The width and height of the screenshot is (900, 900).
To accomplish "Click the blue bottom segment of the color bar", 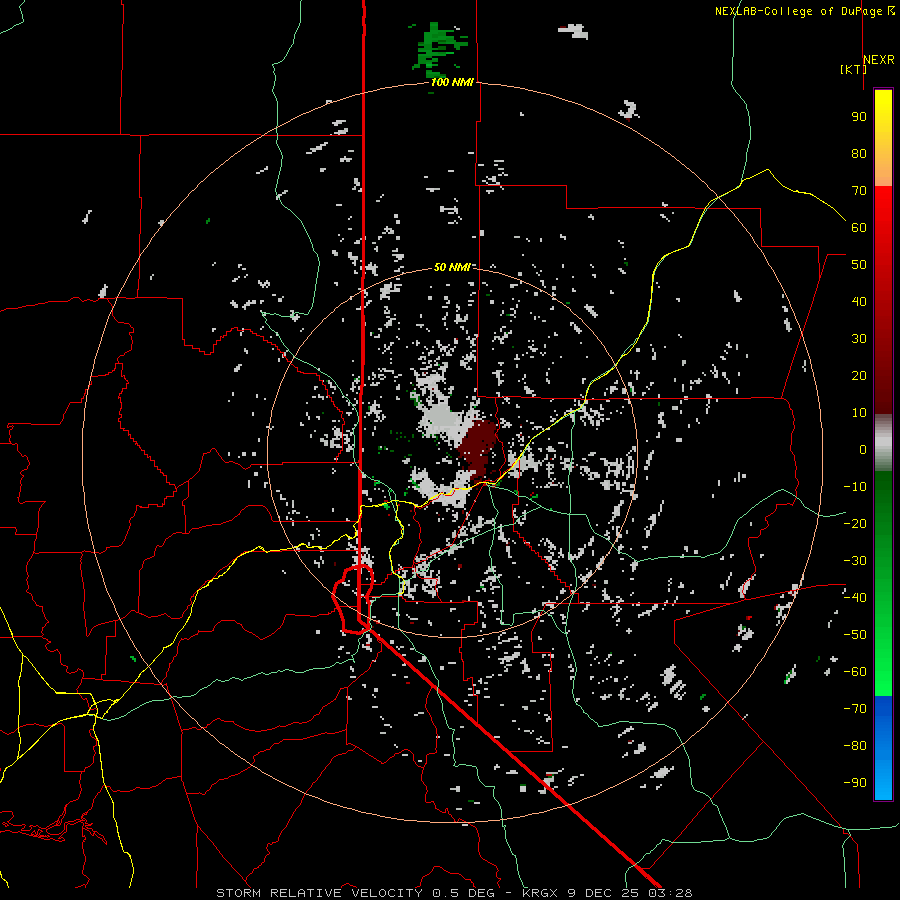I will pyautogui.click(x=883, y=748).
